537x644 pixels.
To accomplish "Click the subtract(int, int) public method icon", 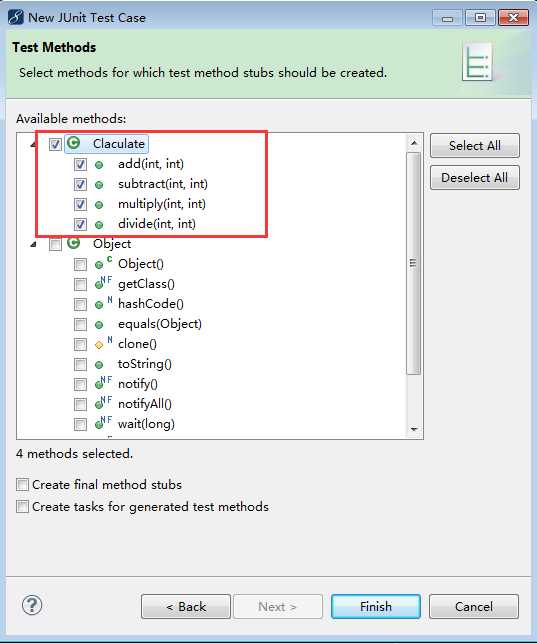I will (x=99, y=185).
